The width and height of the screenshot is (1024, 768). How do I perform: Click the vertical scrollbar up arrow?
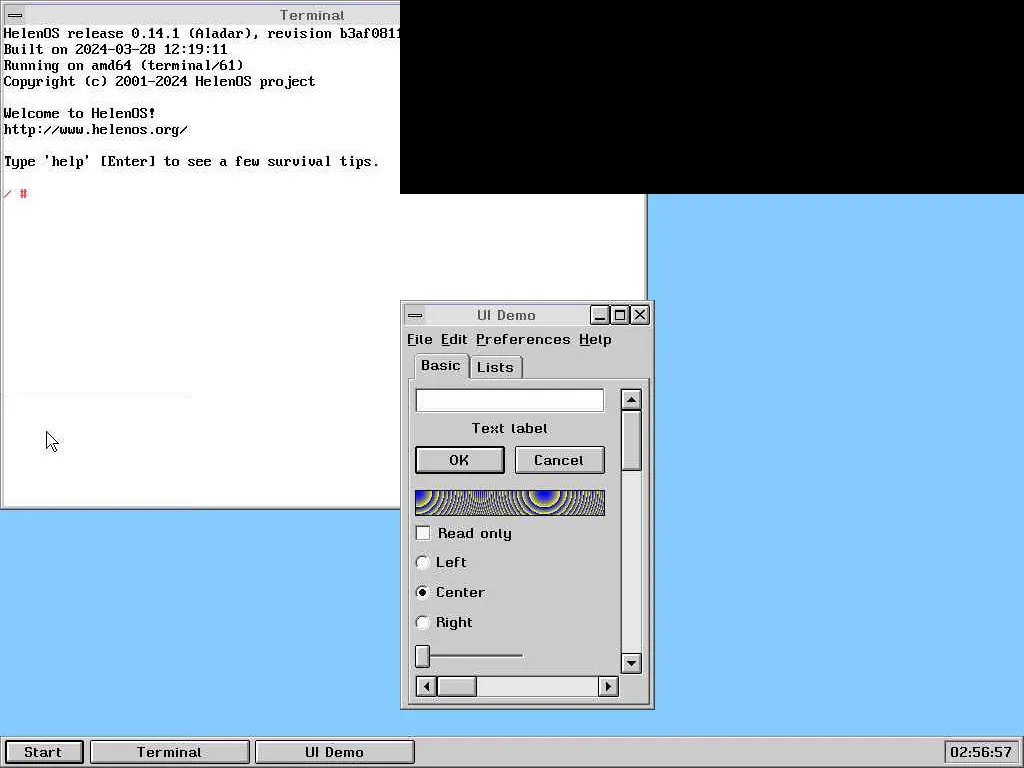point(631,400)
